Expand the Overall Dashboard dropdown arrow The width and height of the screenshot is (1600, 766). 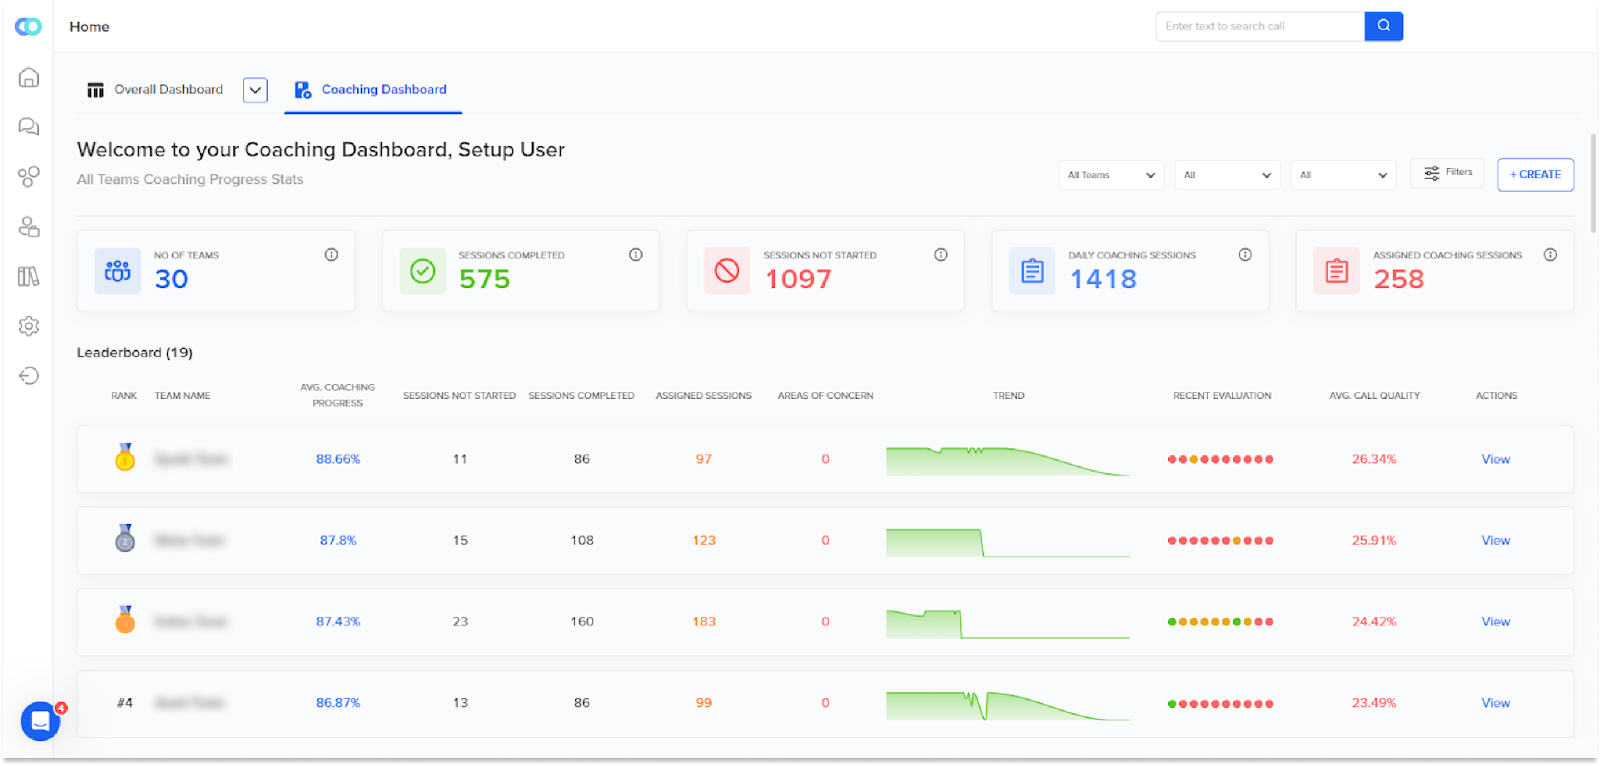[x=256, y=90]
